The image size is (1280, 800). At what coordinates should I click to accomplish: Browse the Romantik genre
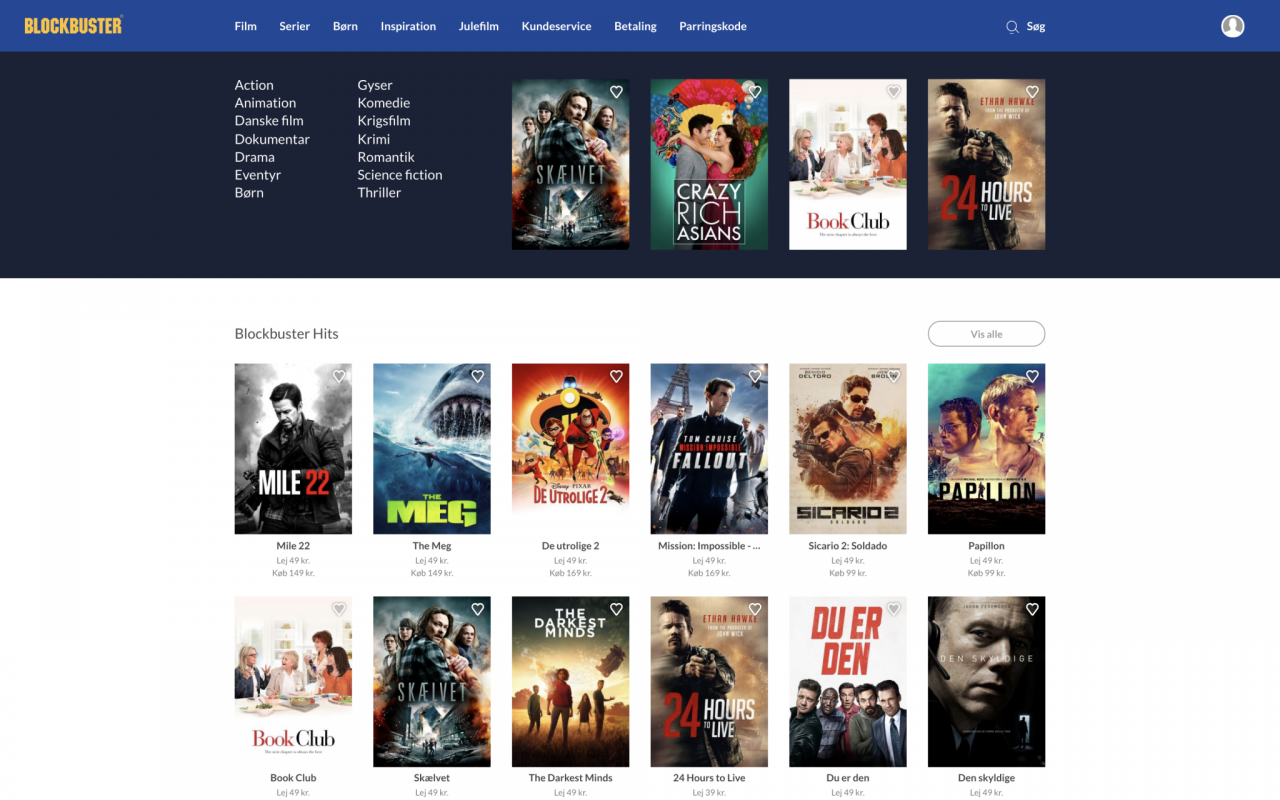(386, 157)
